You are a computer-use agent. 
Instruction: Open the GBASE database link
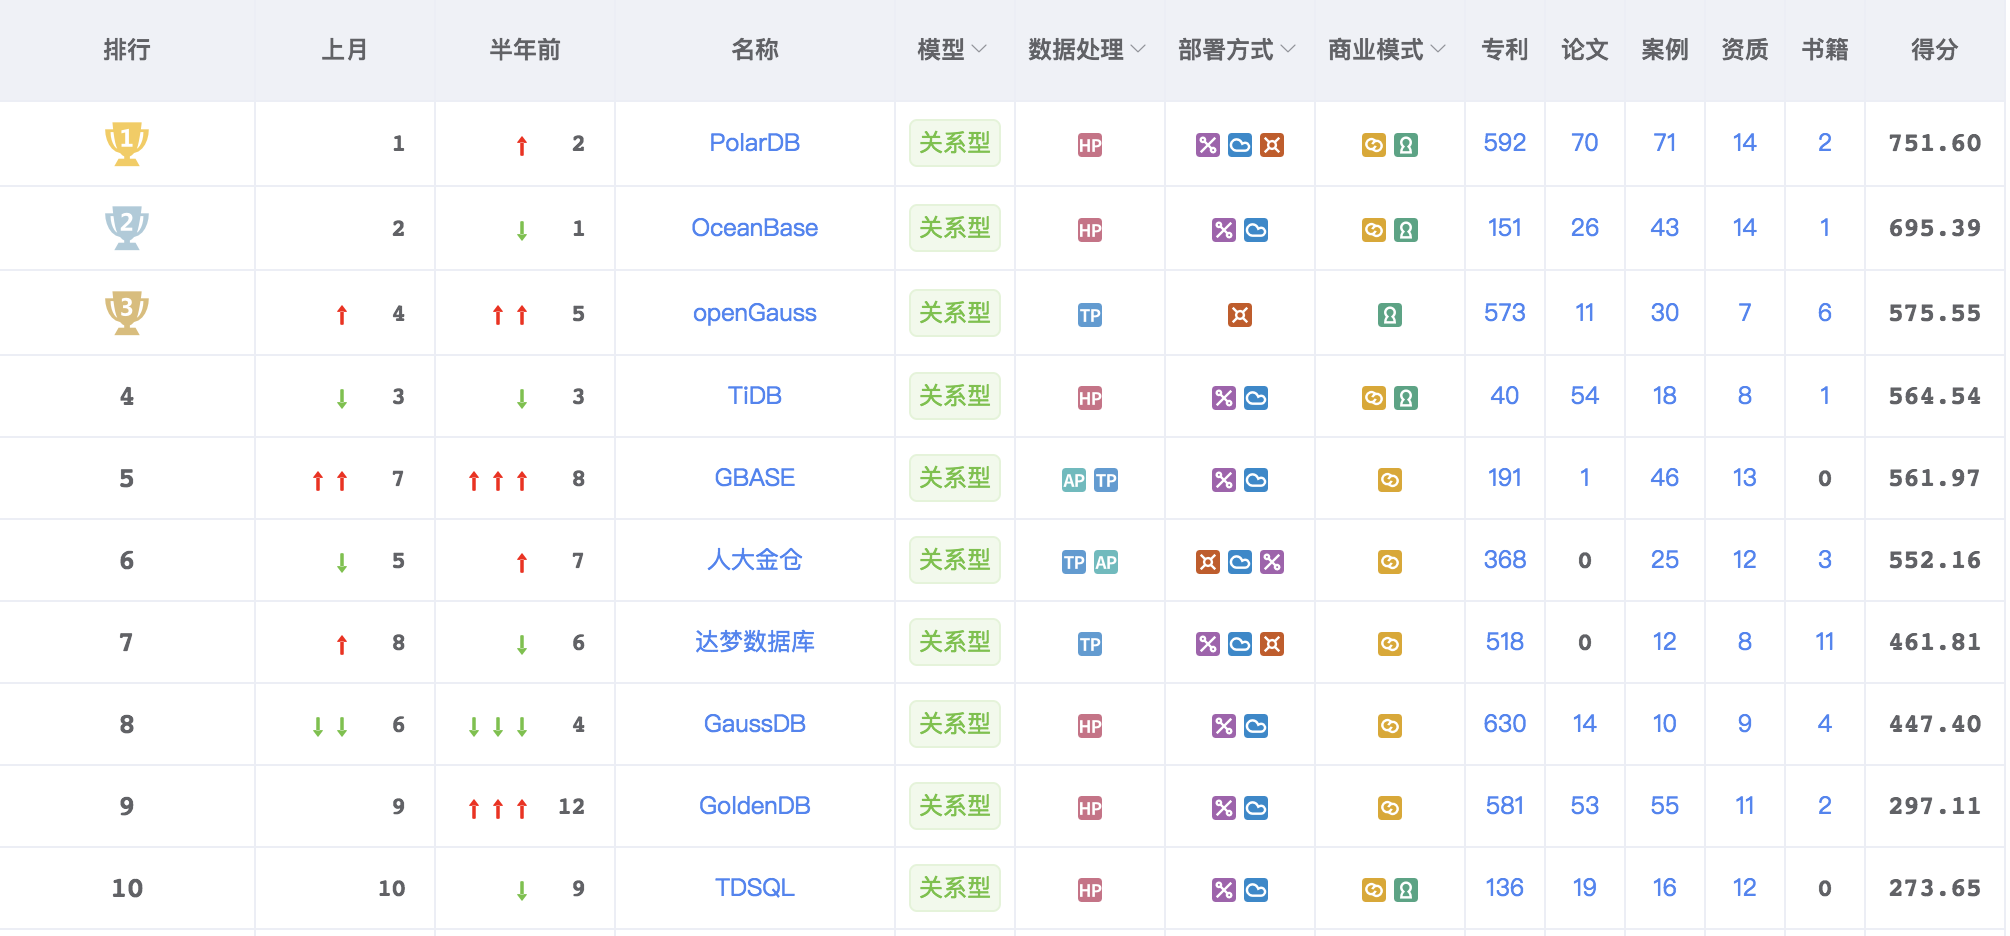coord(755,478)
